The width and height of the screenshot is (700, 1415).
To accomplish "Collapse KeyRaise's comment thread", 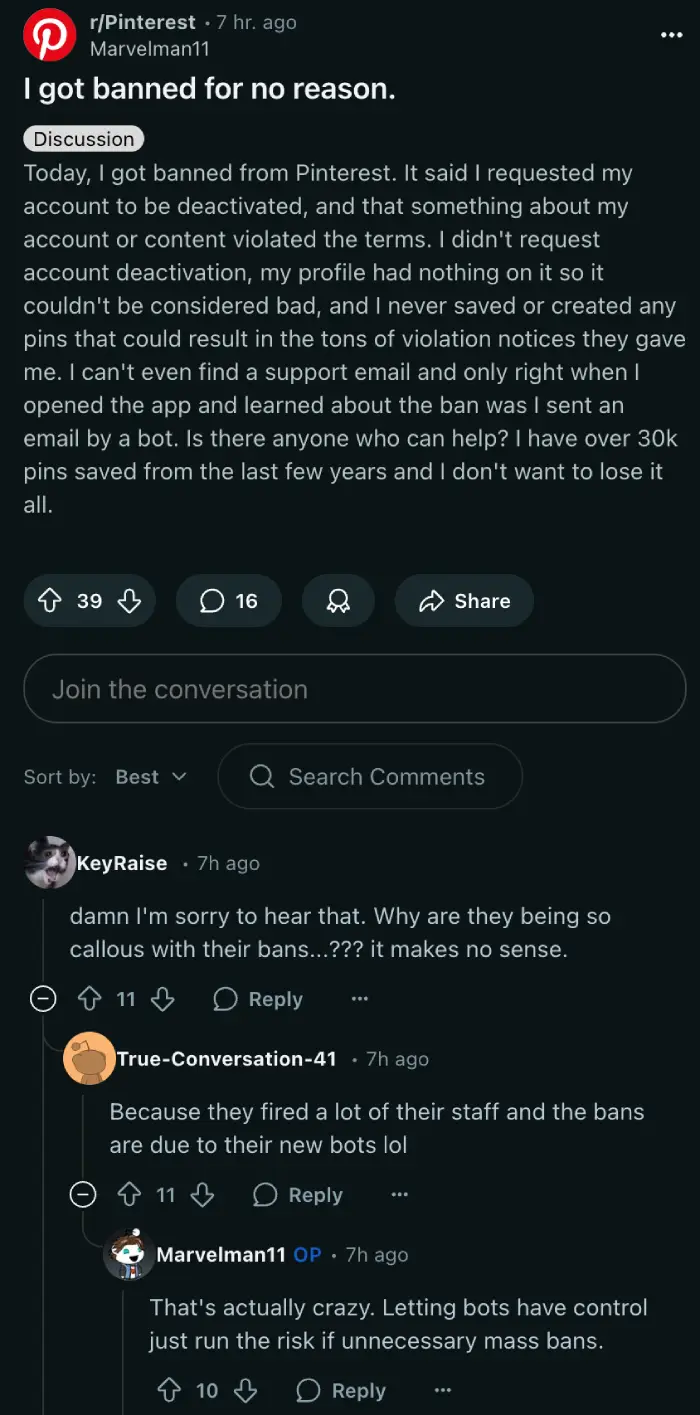I will [43, 999].
